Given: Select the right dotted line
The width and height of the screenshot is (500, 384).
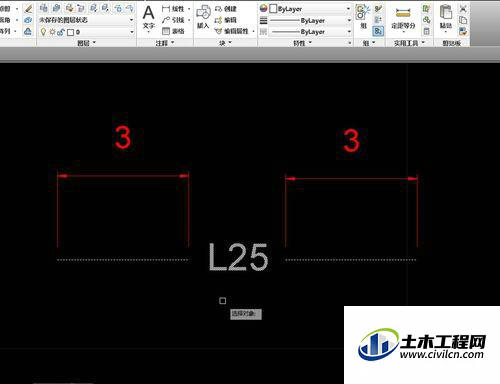Looking at the screenshot, I should pyautogui.click(x=351, y=260).
